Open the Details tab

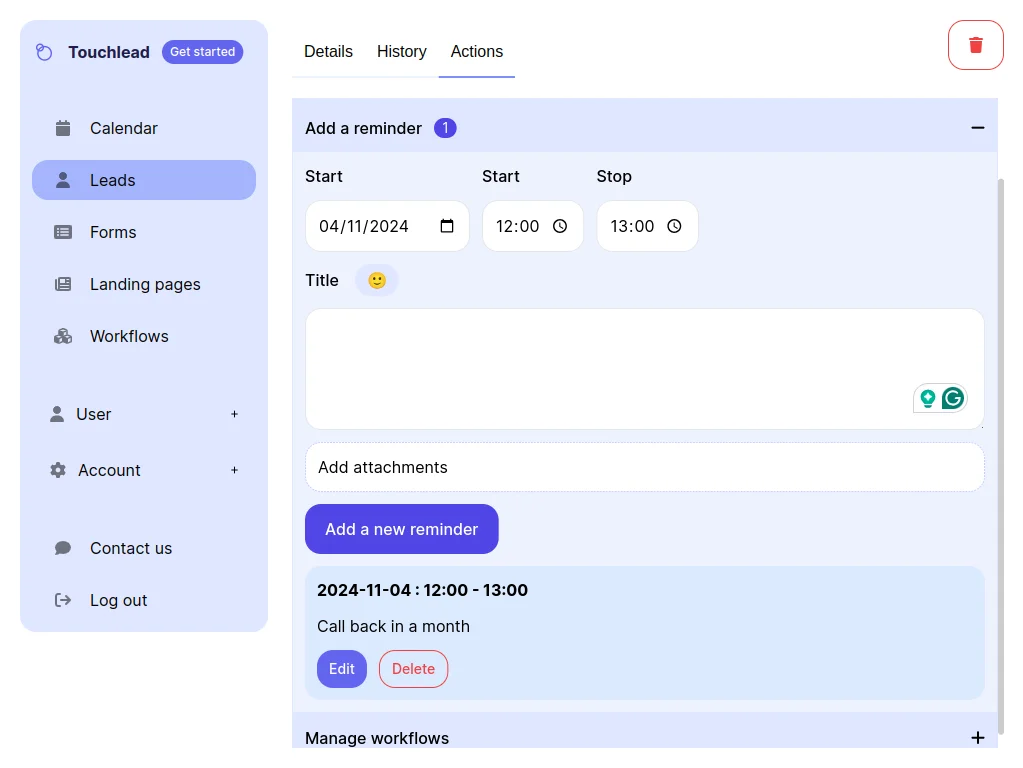(x=328, y=51)
